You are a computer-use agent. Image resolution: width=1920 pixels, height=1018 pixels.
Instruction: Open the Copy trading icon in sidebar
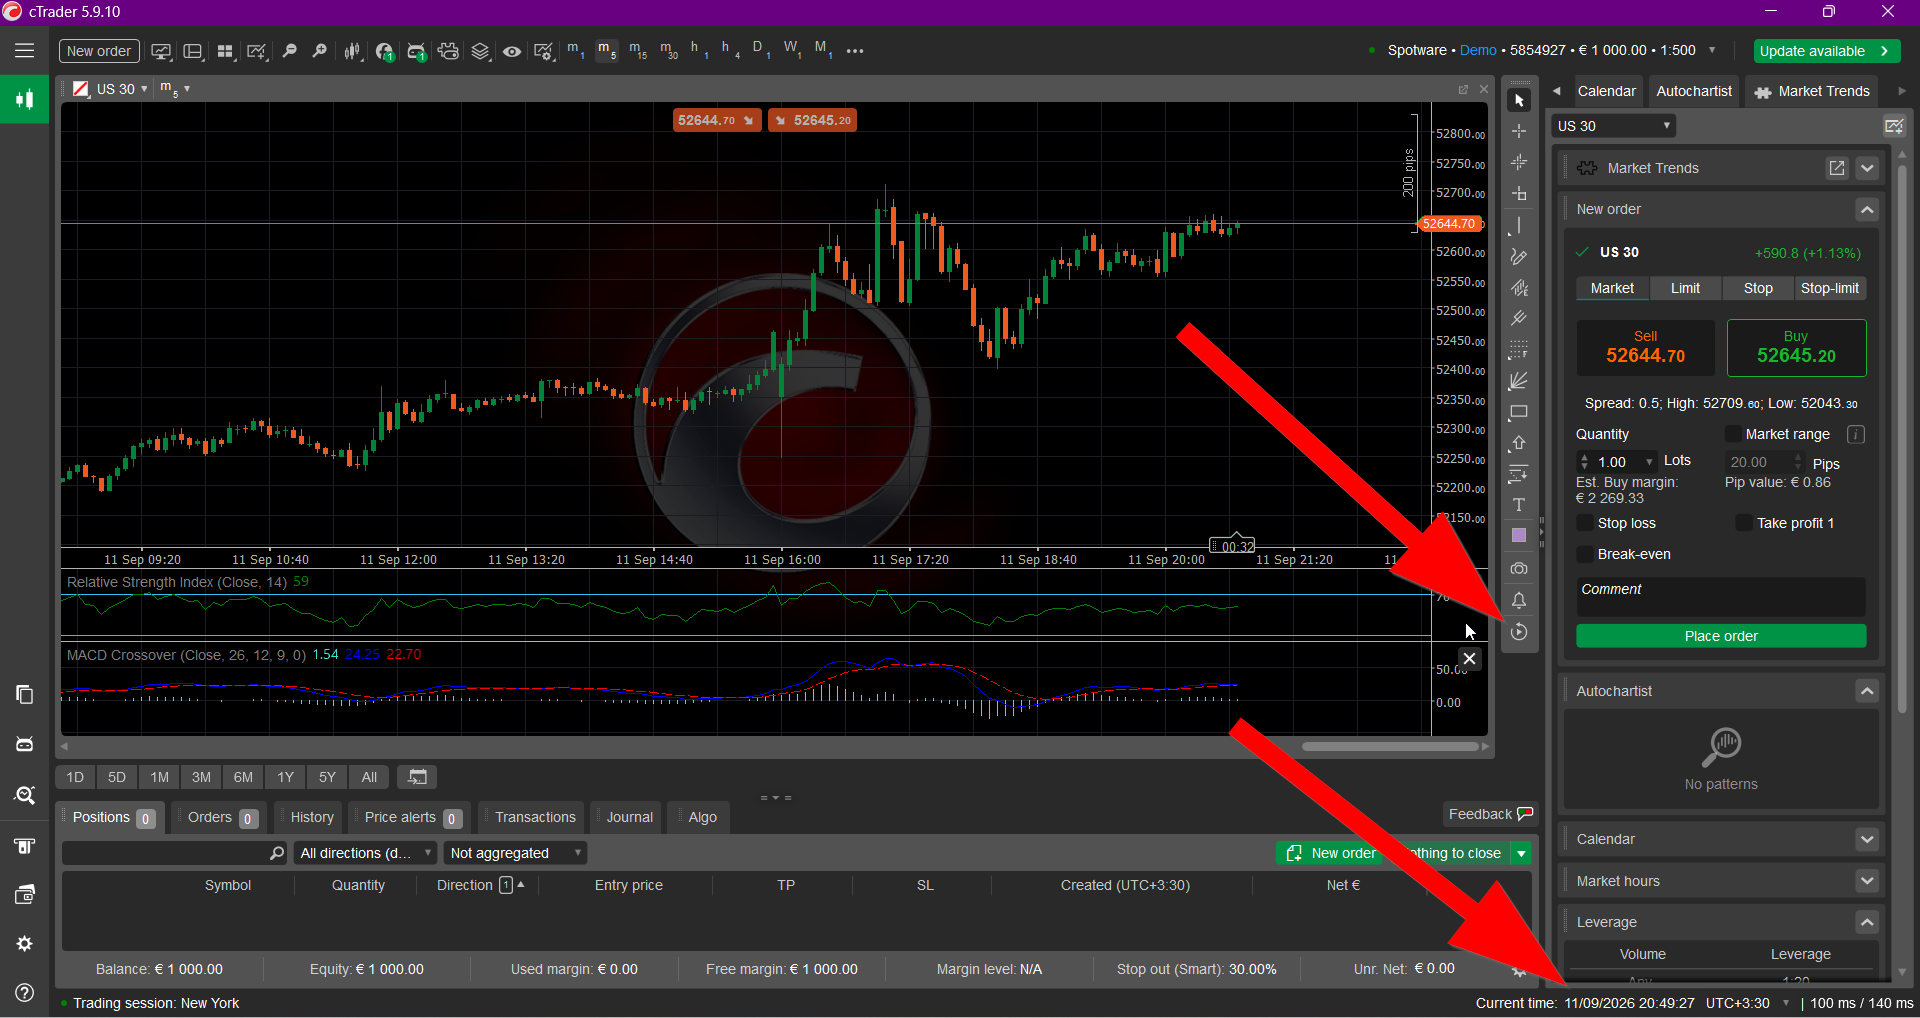tap(25, 694)
